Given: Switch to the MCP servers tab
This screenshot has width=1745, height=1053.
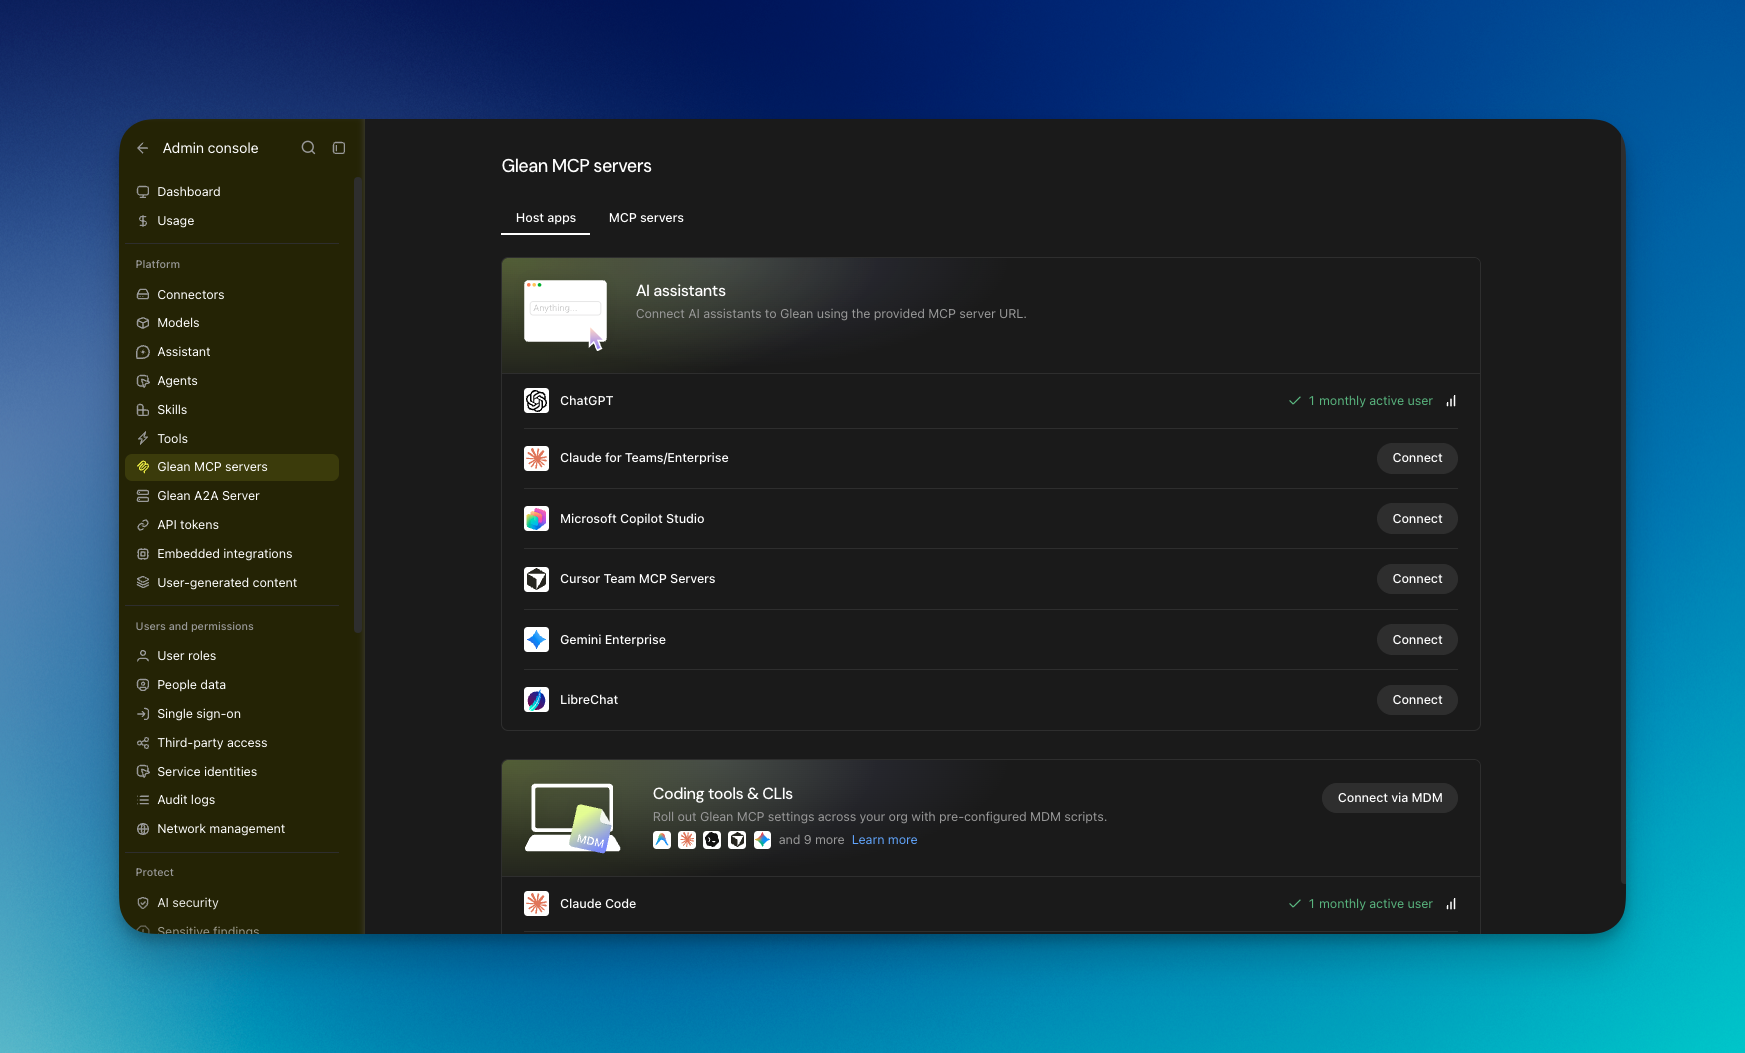Looking at the screenshot, I should point(646,218).
